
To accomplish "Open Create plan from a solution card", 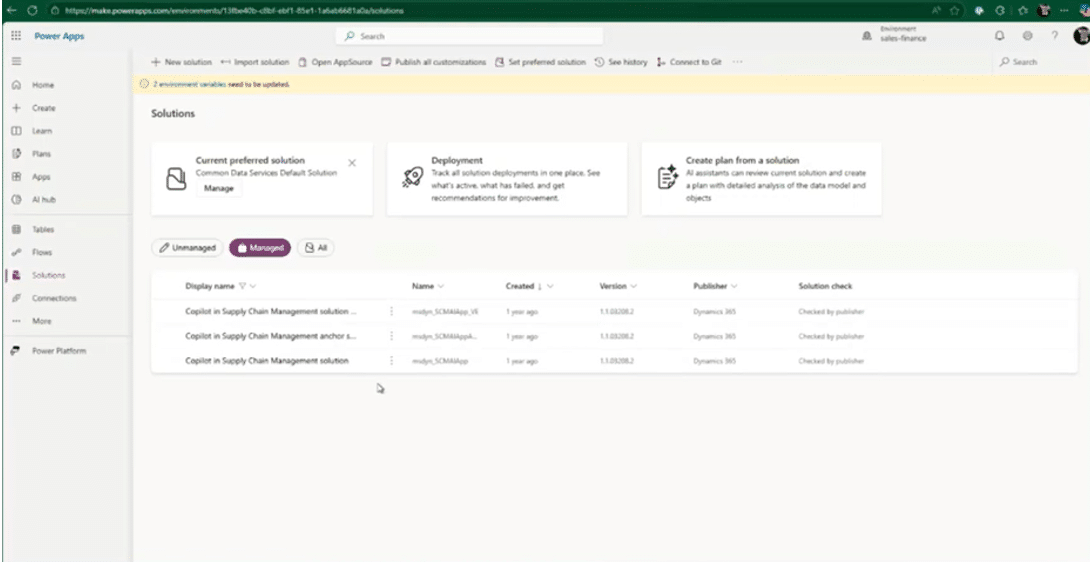I will click(761, 179).
